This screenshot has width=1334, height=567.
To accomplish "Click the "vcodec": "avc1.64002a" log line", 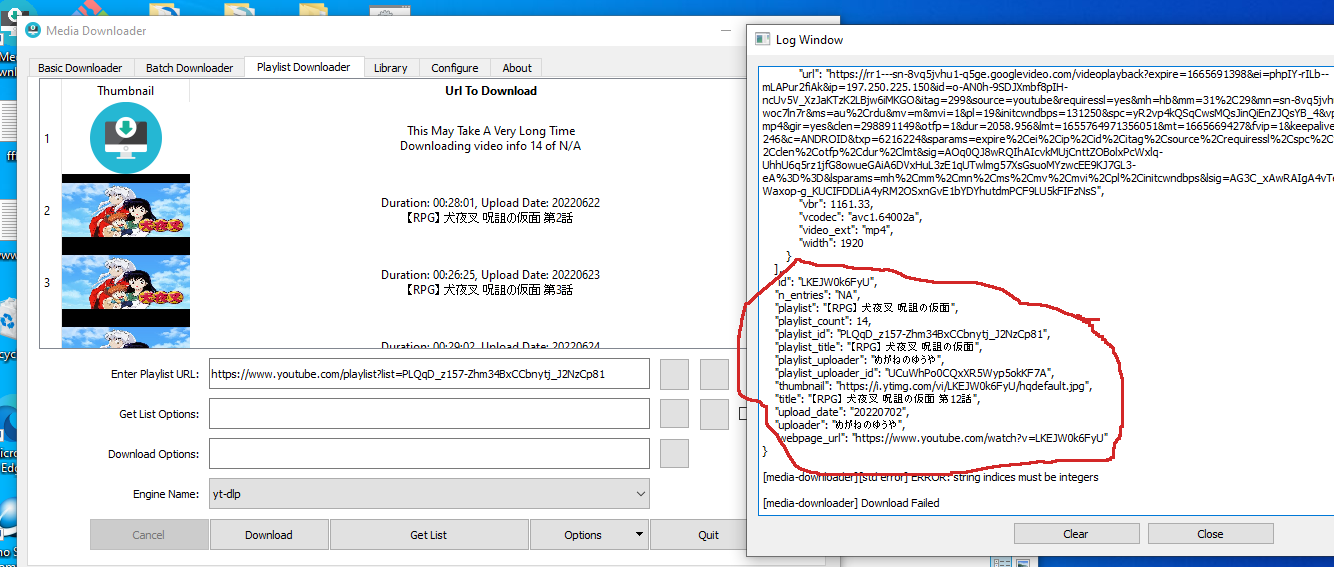I will (875, 217).
